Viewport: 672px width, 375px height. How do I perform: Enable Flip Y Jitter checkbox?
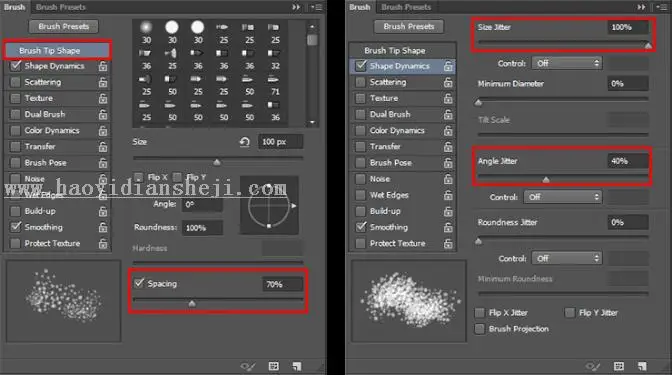click(570, 313)
